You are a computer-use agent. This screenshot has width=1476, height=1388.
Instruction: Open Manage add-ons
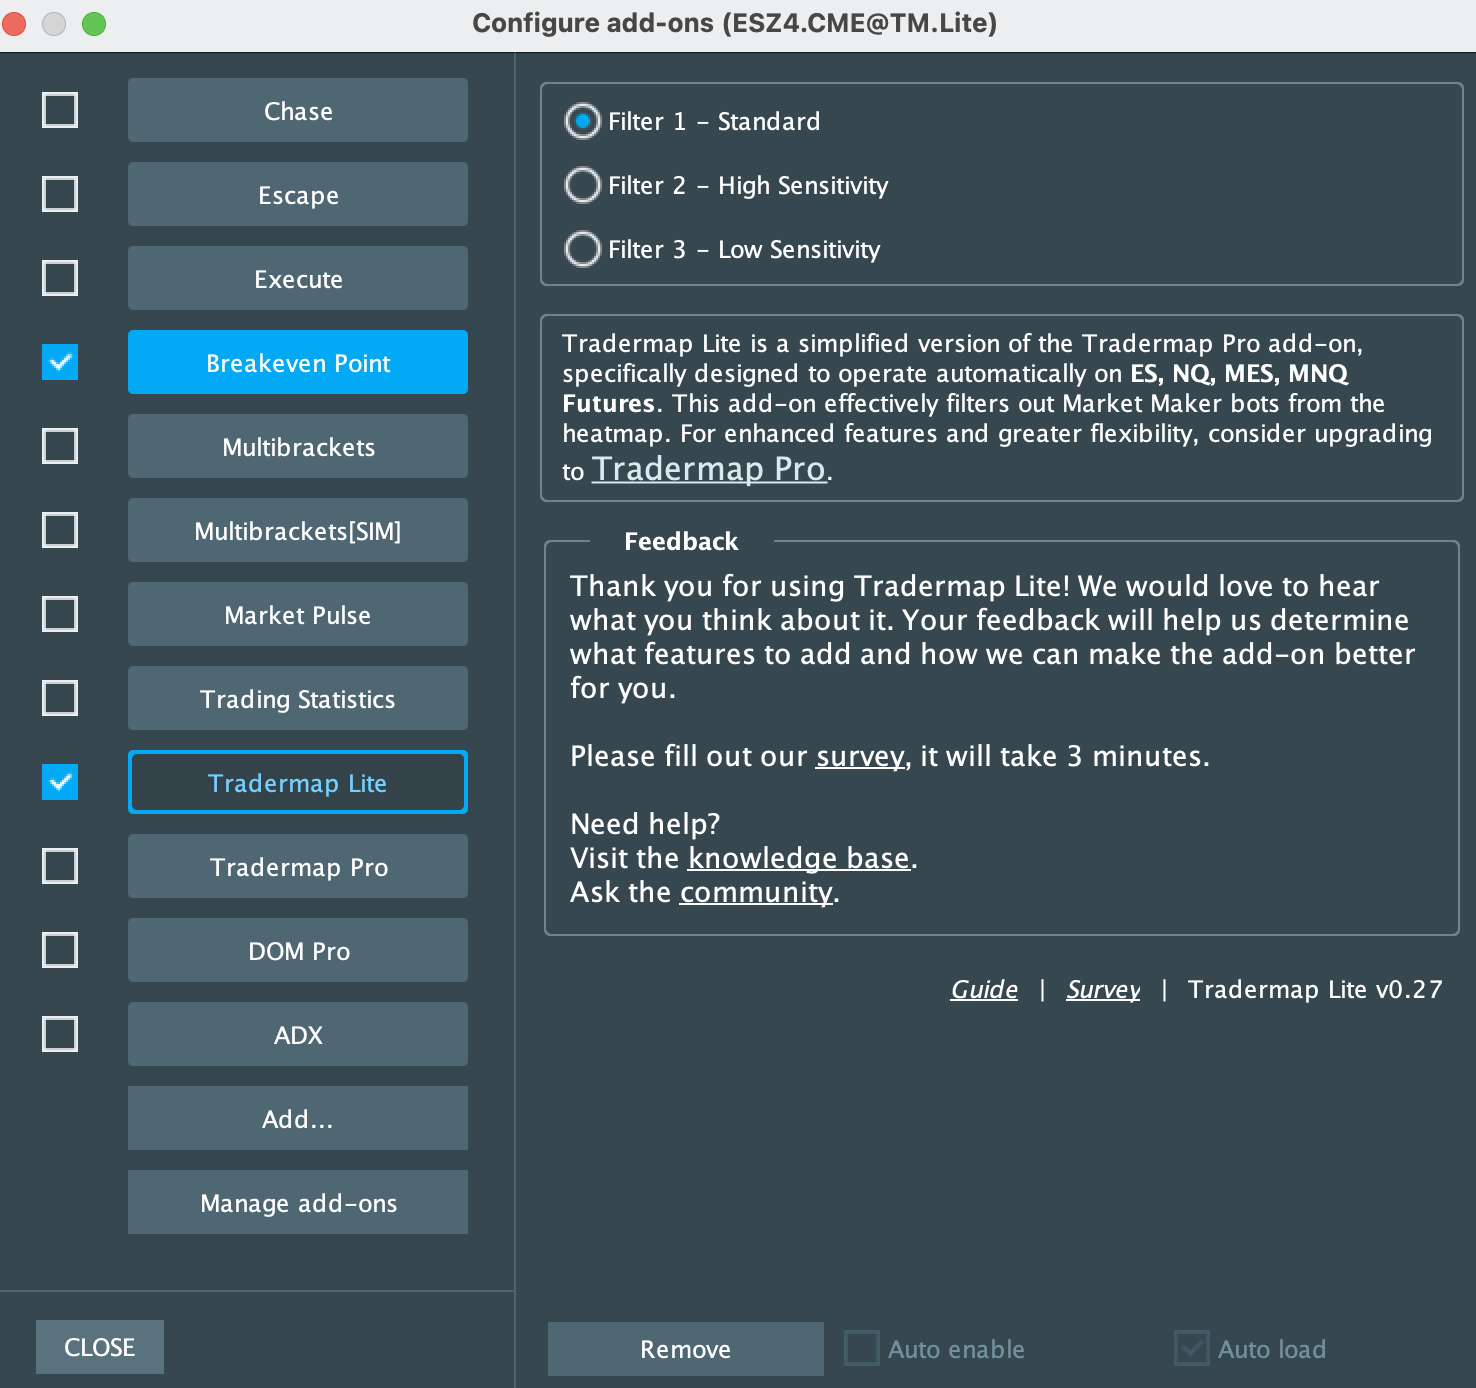(x=298, y=1203)
